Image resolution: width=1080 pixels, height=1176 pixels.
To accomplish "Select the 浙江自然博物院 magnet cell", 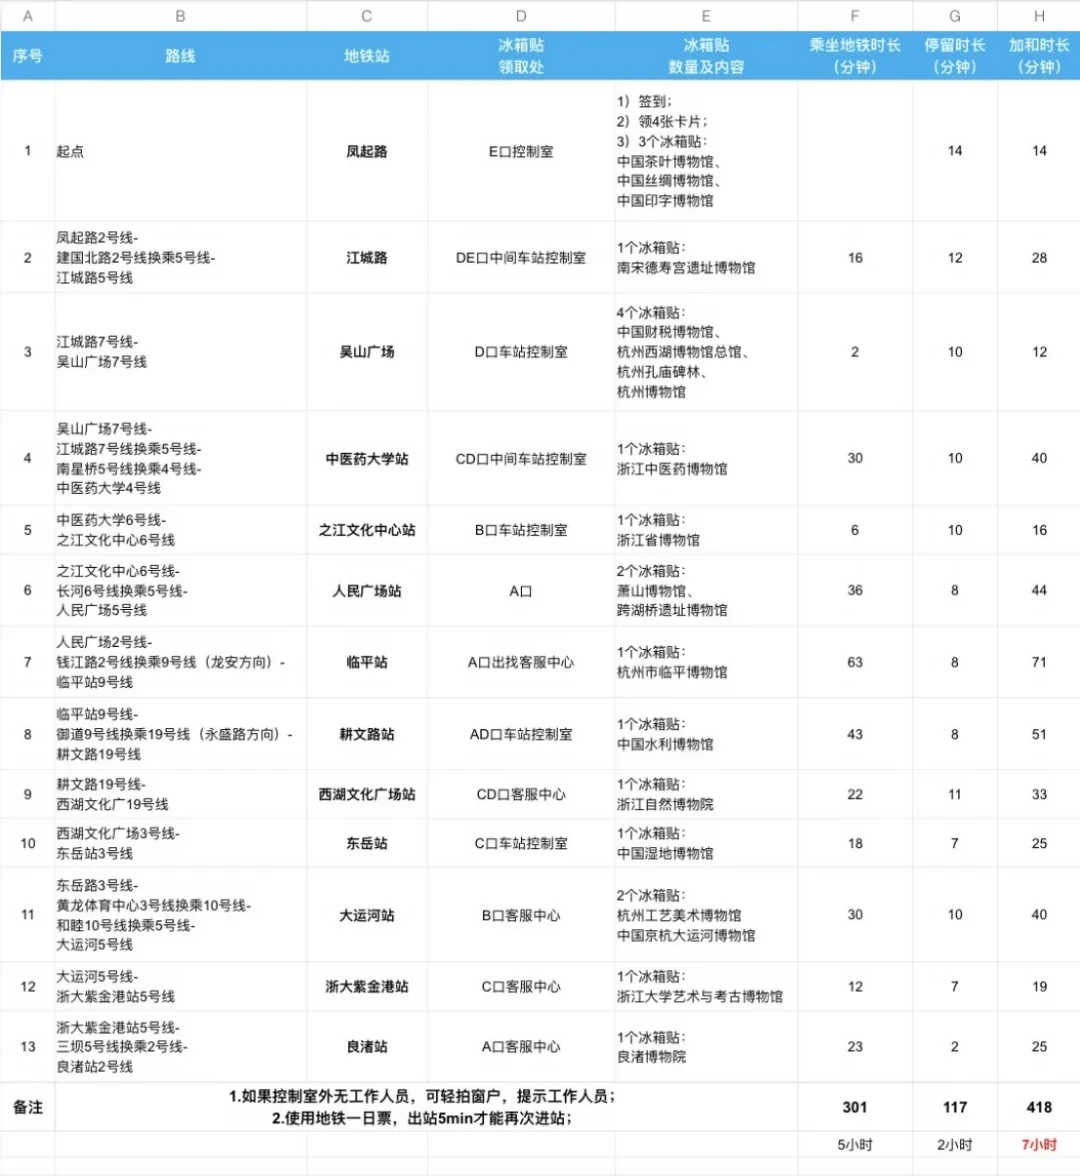I will click(x=706, y=794).
